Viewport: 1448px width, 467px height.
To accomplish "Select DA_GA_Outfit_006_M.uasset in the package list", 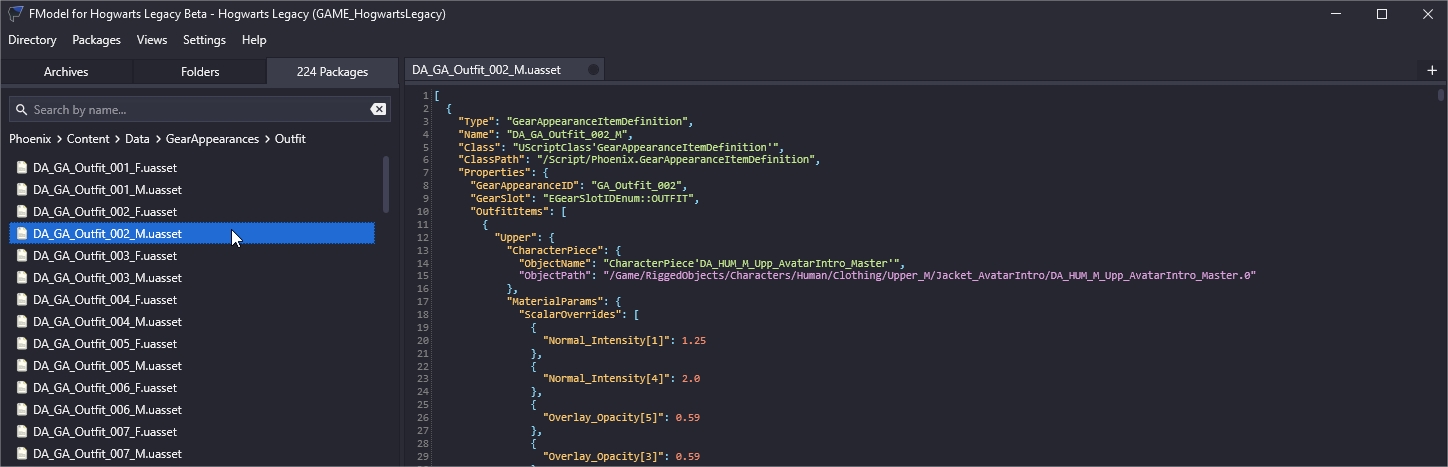I will pyautogui.click(x=192, y=410).
